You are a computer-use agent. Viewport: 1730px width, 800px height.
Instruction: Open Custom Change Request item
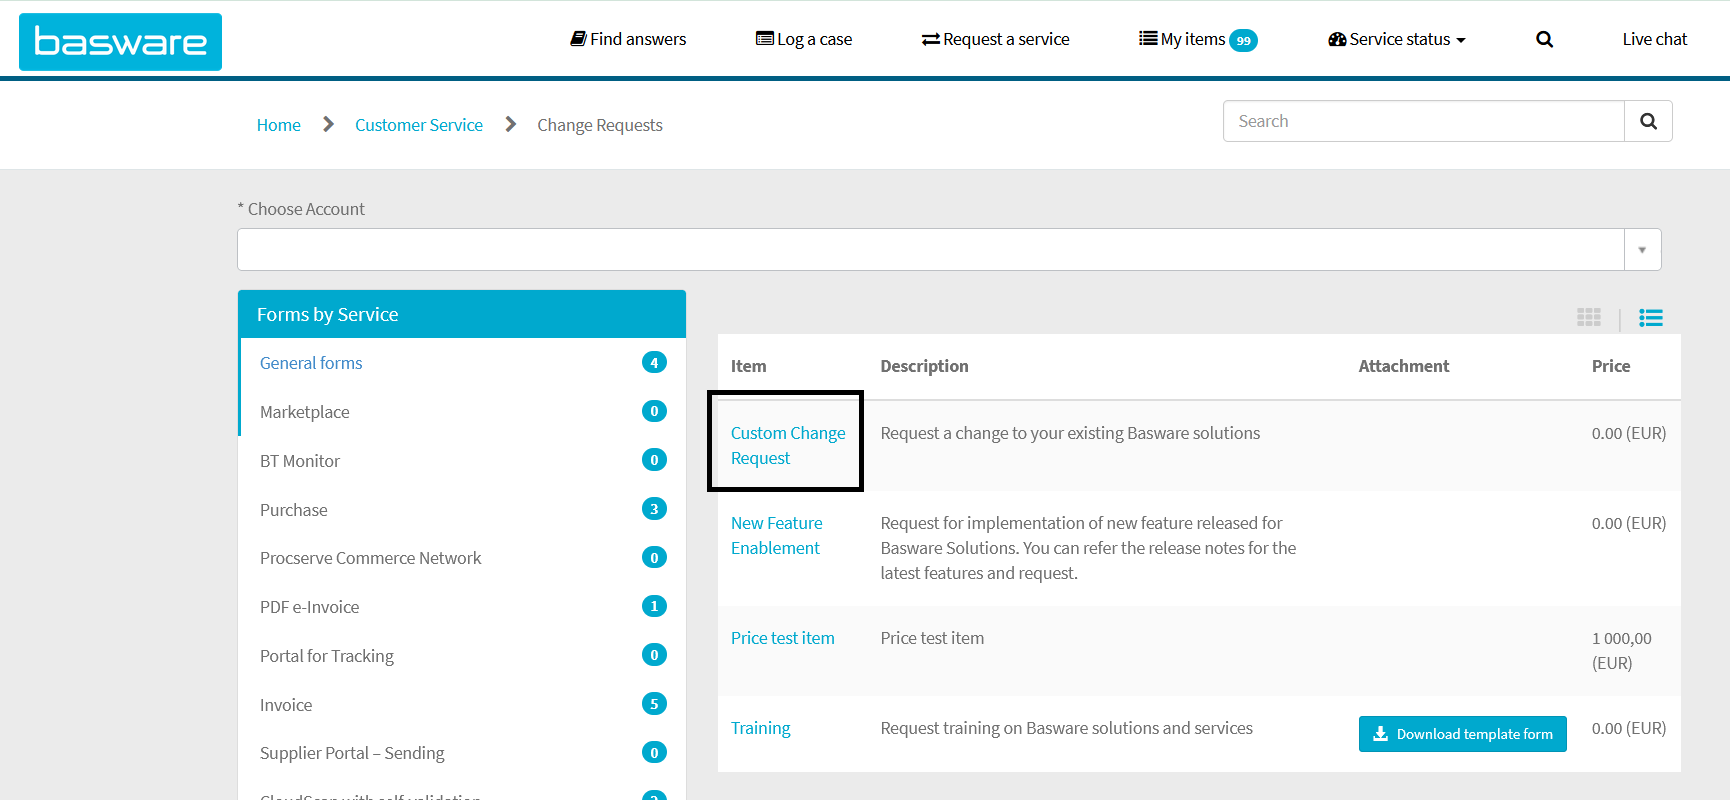[x=788, y=446]
